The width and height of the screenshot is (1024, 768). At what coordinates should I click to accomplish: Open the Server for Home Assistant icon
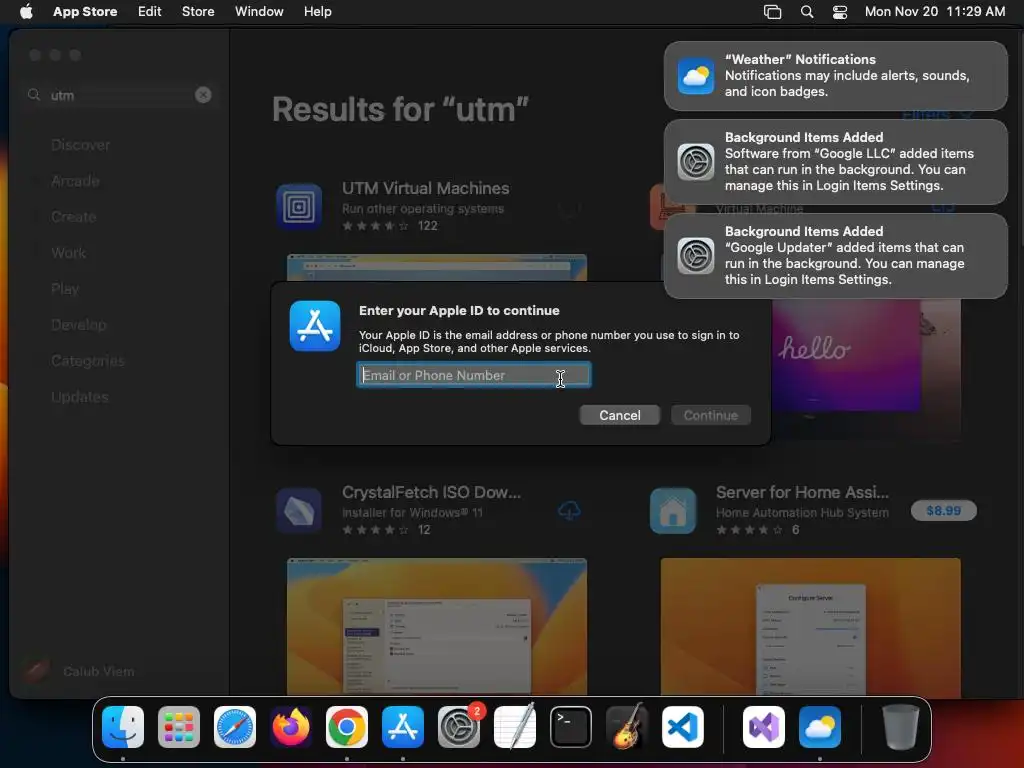click(673, 511)
